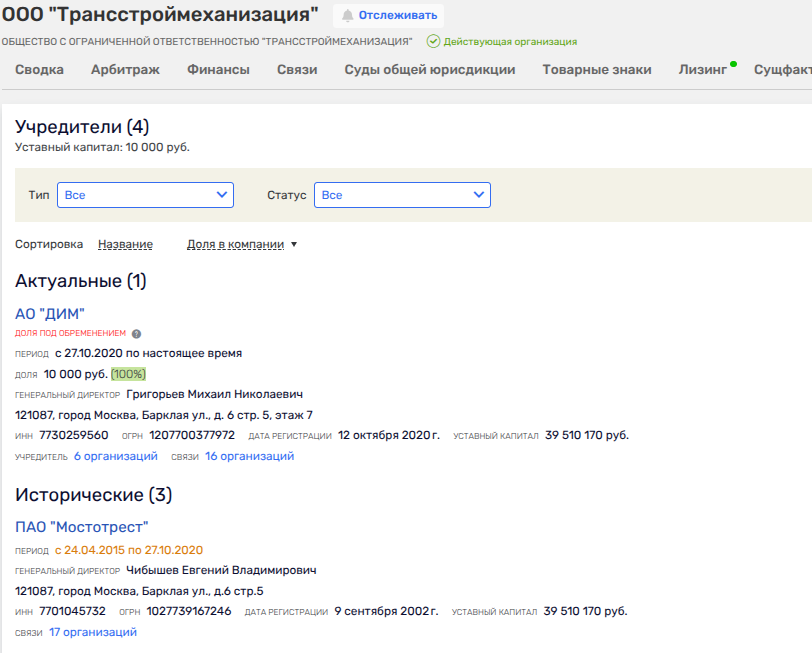Viewport: 812px width, 653px height.
Task: Select the Связи tab
Action: click(297, 70)
